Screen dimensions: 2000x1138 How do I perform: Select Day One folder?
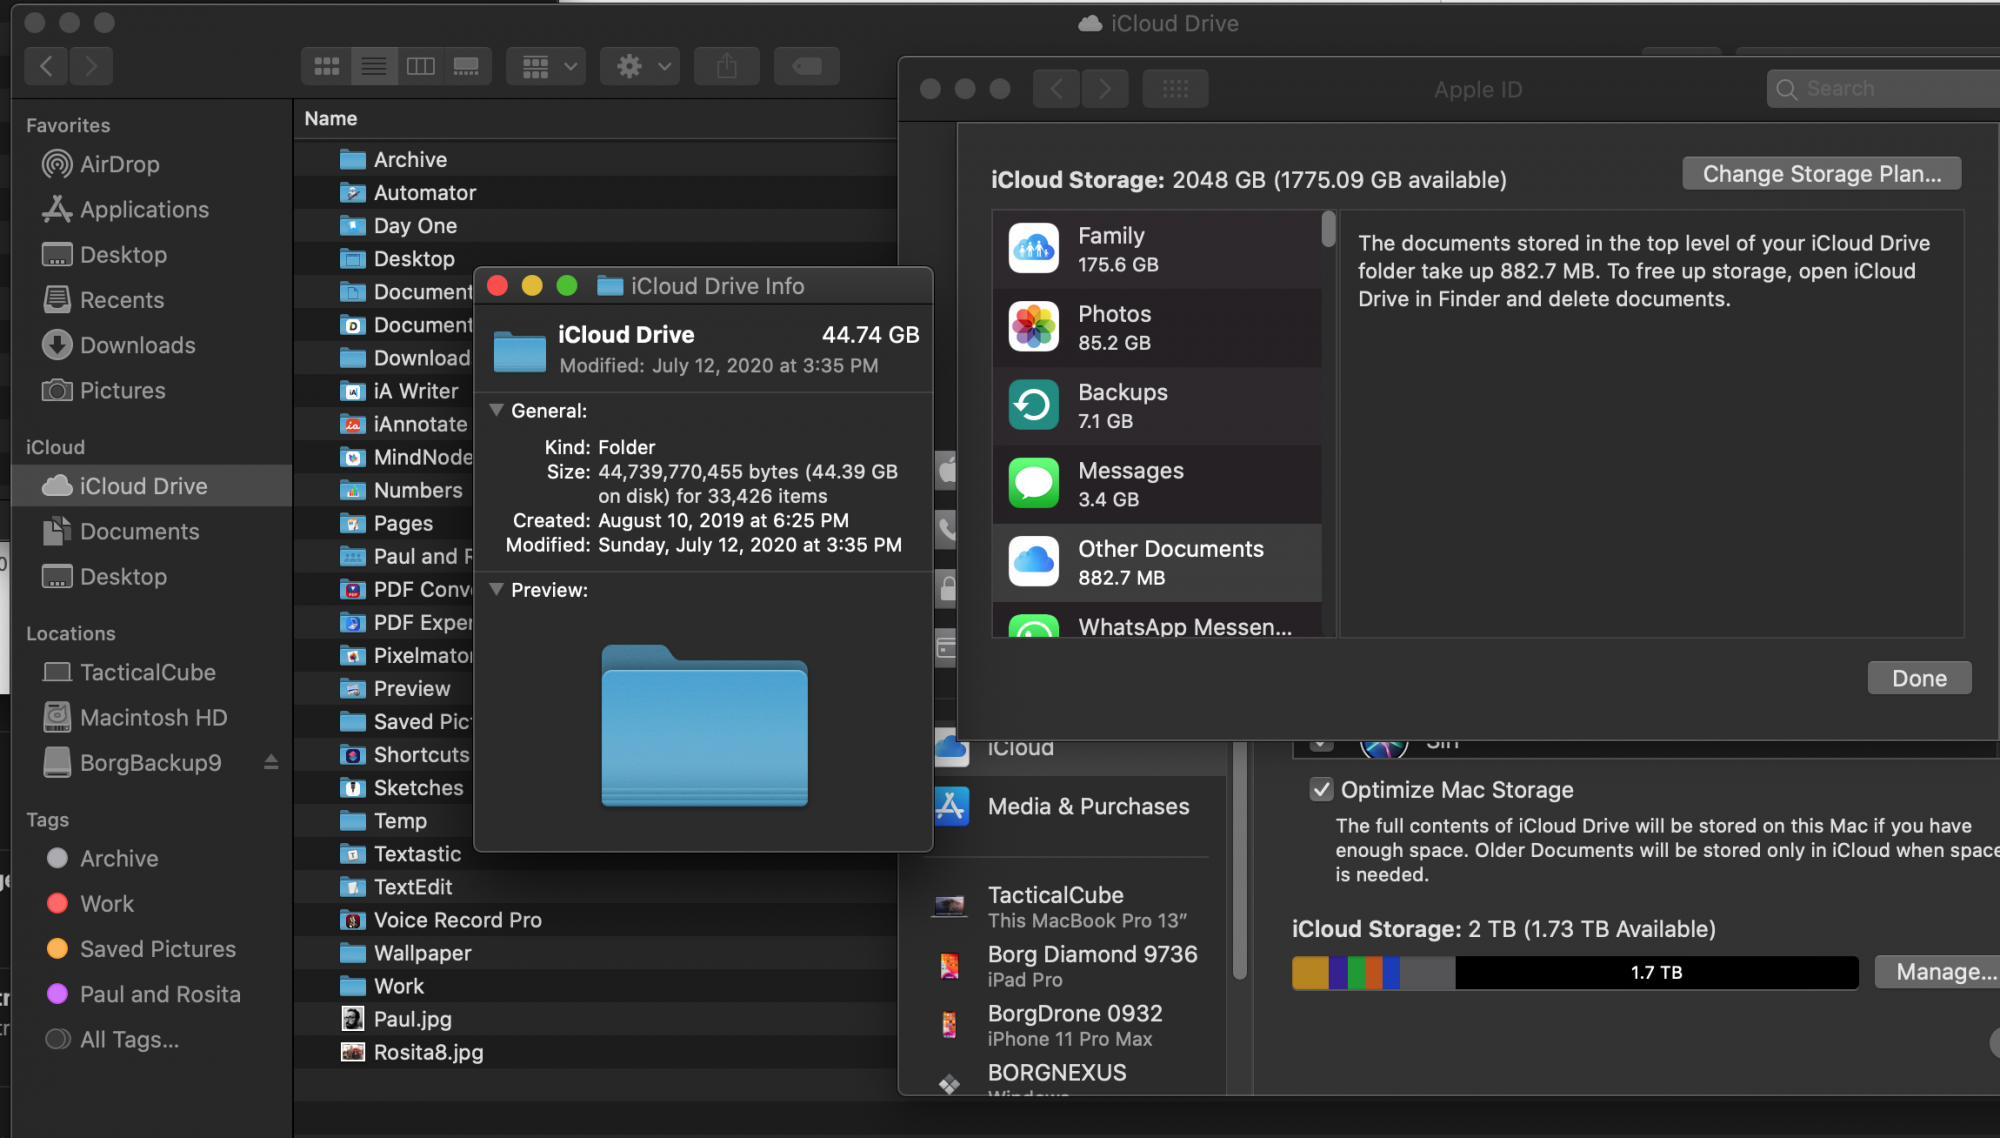tap(595, 225)
